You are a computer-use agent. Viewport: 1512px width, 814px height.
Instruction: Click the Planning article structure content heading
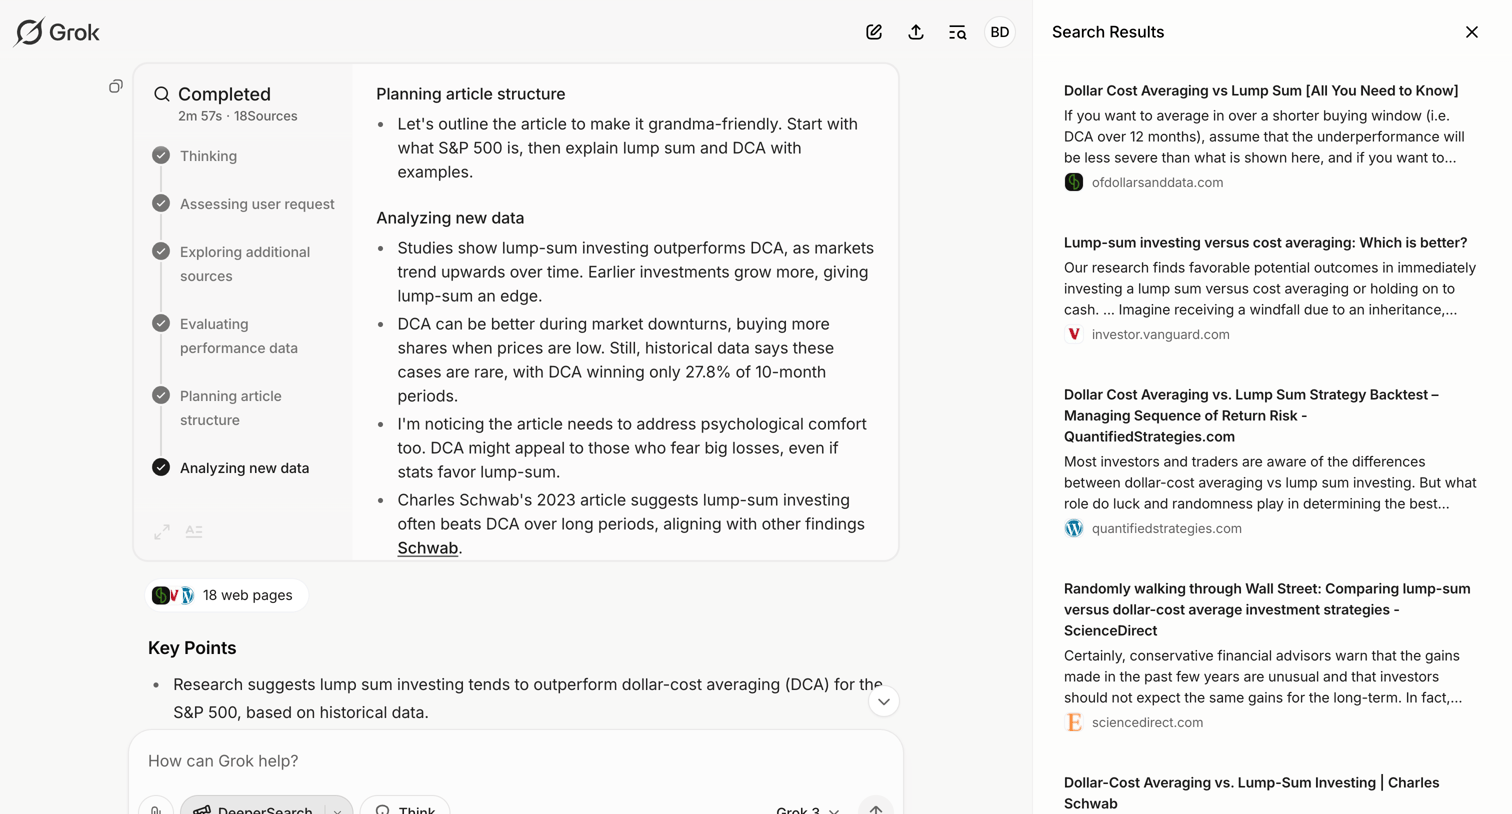coord(471,94)
